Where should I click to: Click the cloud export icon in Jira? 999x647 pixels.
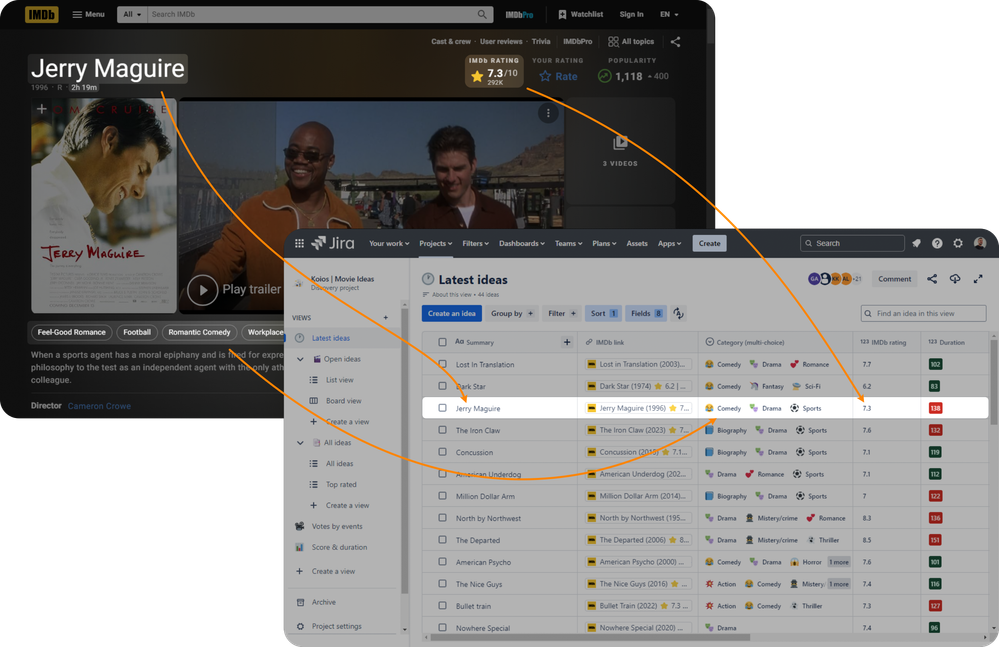pos(955,279)
